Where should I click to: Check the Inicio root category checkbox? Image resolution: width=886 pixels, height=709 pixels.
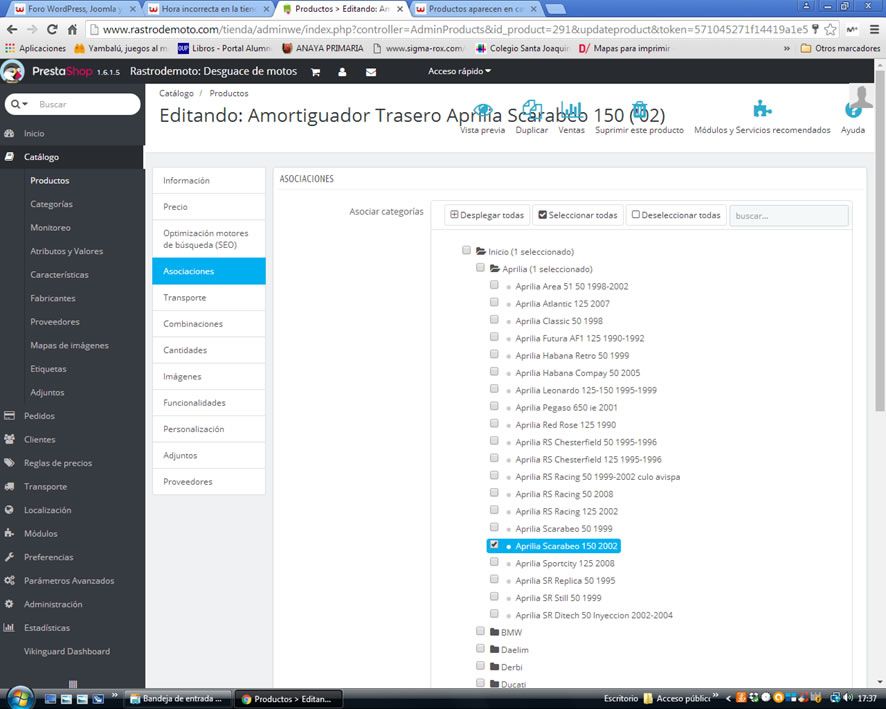point(466,250)
